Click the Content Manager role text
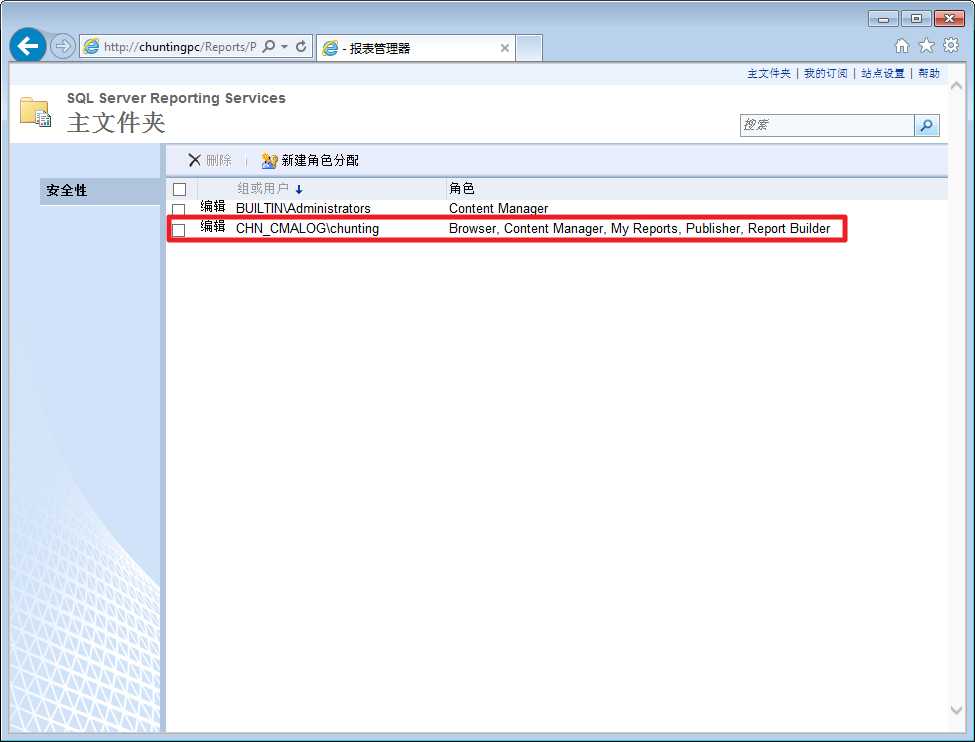This screenshot has width=975, height=742. [x=499, y=208]
